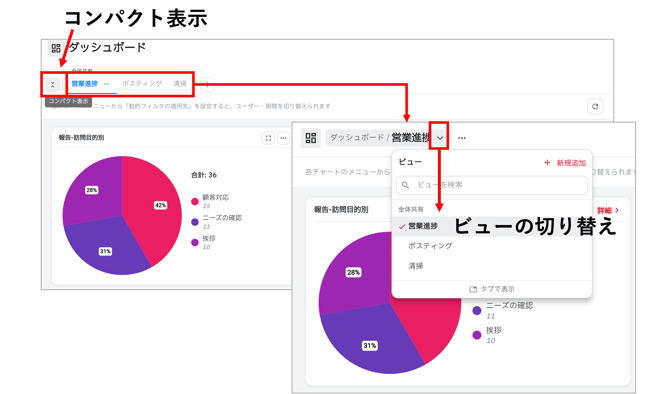The width and height of the screenshot is (670, 394).
Task: Toggle the compact view button
Action: click(x=53, y=84)
